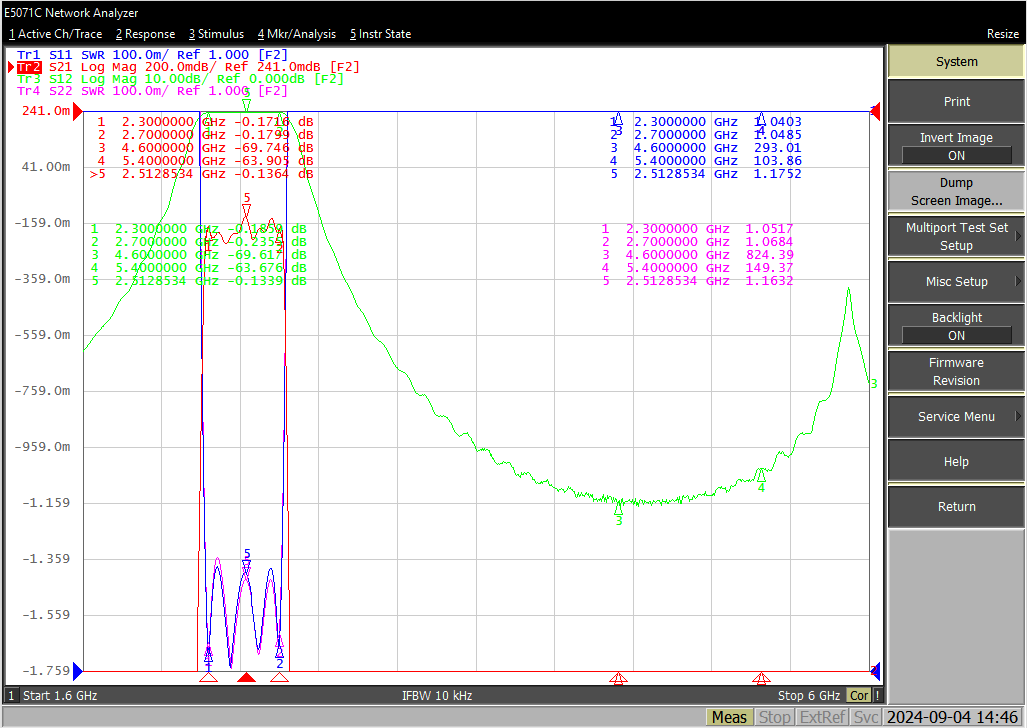Click red marker 3 triangle on bottom axis
Viewport: 1027px width, 728px height.
[x=618, y=678]
